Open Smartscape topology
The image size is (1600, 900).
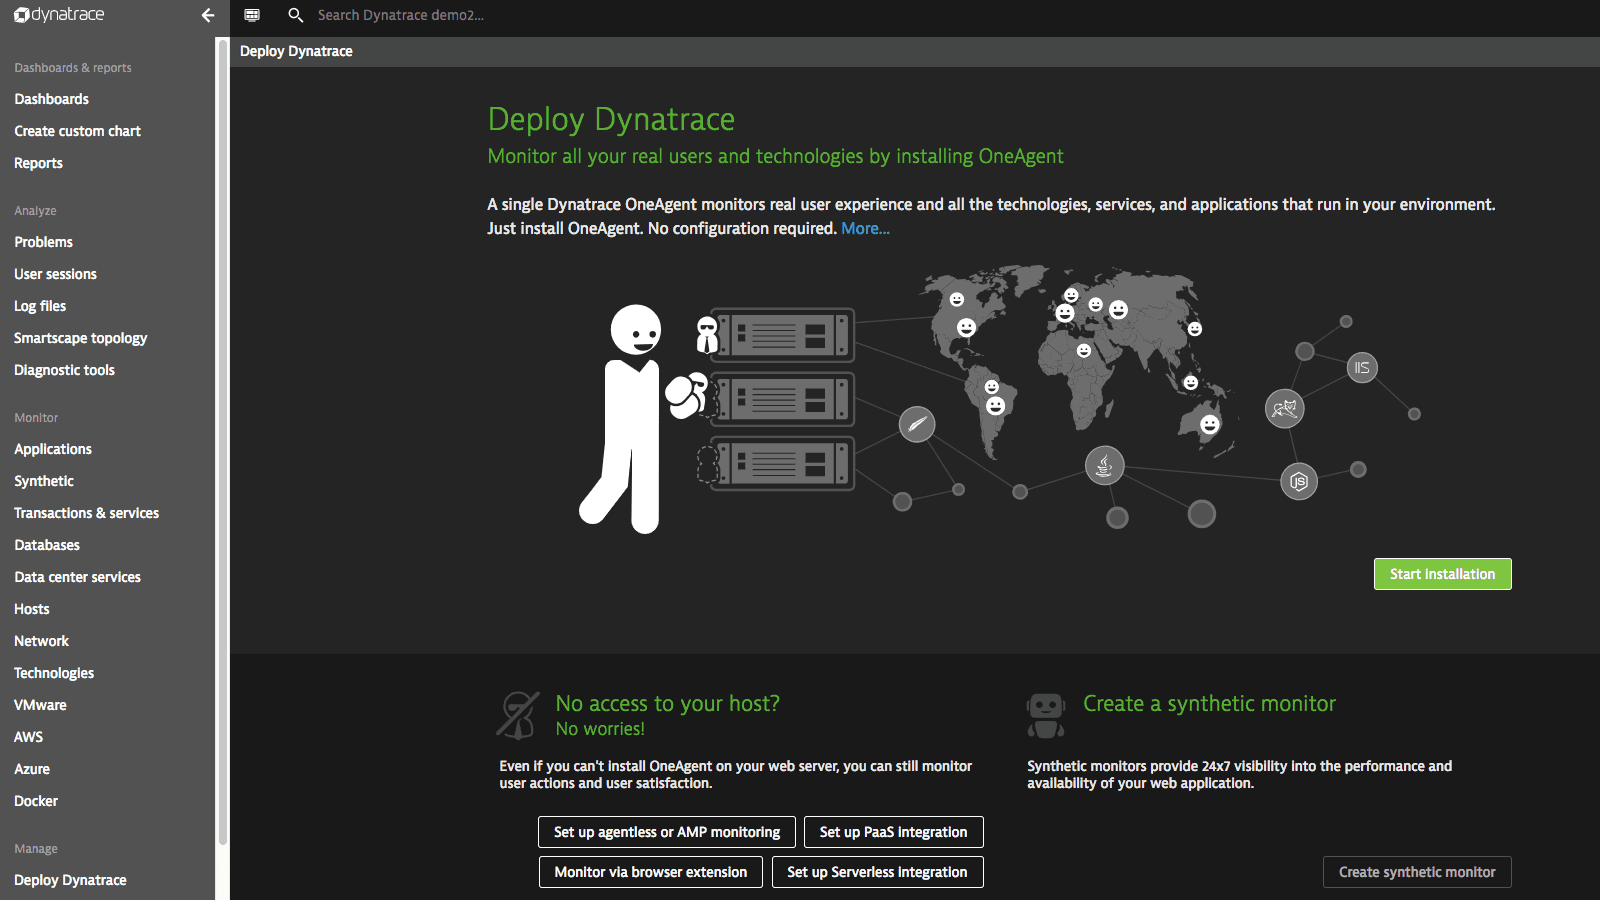[80, 338]
